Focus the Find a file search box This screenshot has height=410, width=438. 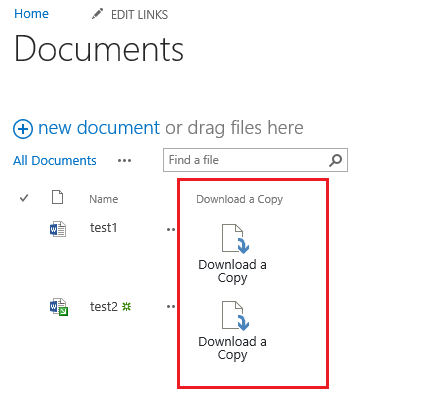pyautogui.click(x=255, y=160)
